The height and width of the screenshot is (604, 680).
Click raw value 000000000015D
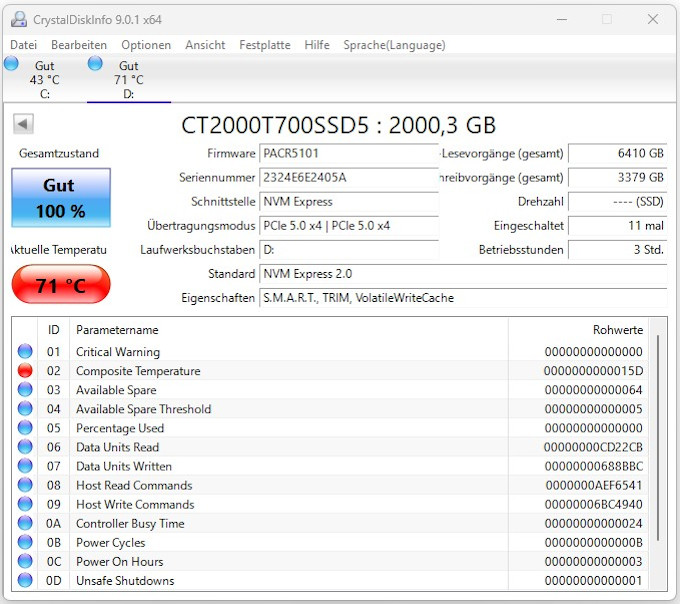click(593, 371)
